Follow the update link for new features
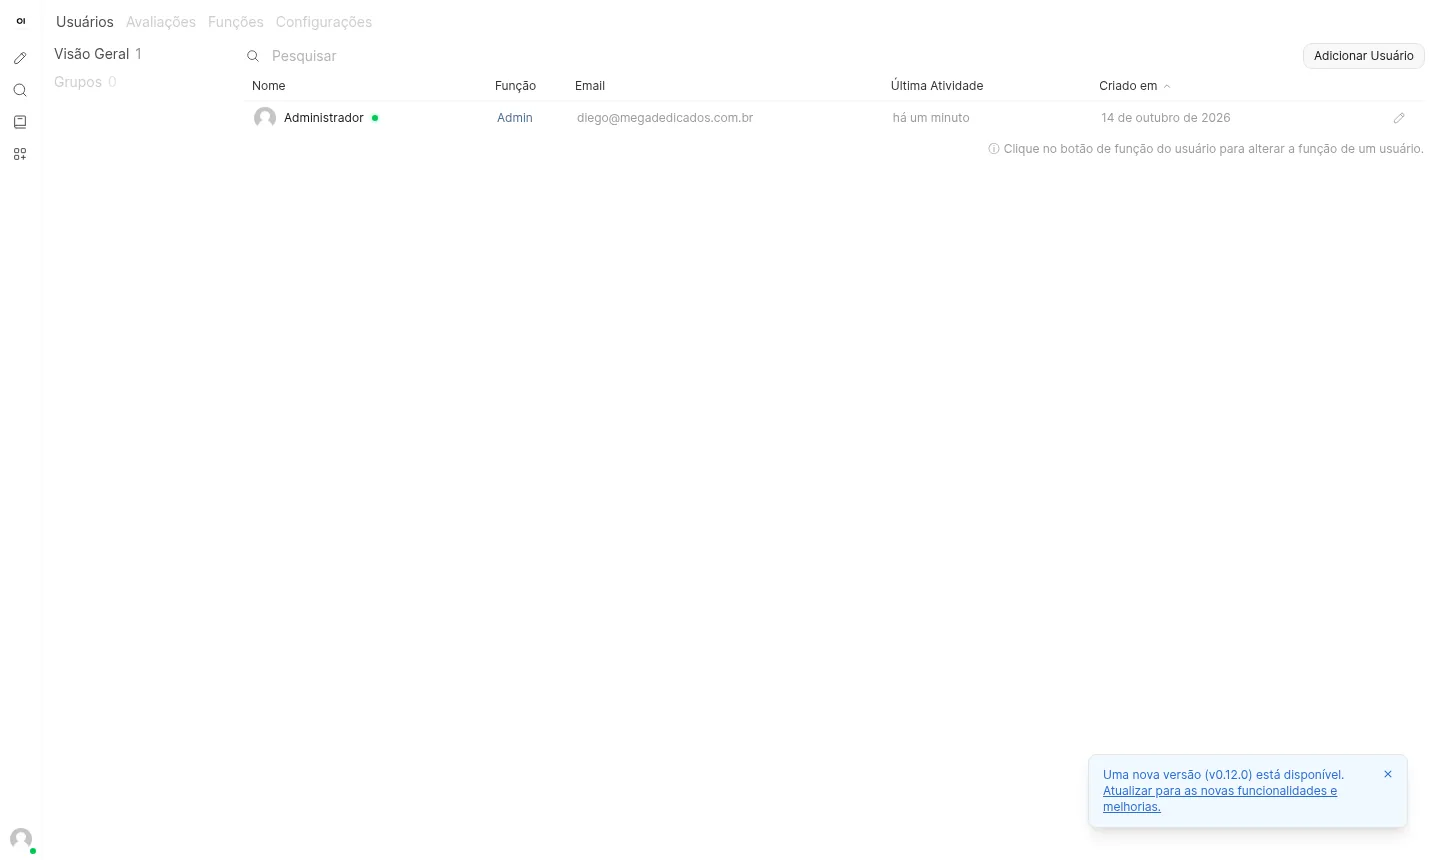Screen dimensions: 1440x860 (1220, 799)
